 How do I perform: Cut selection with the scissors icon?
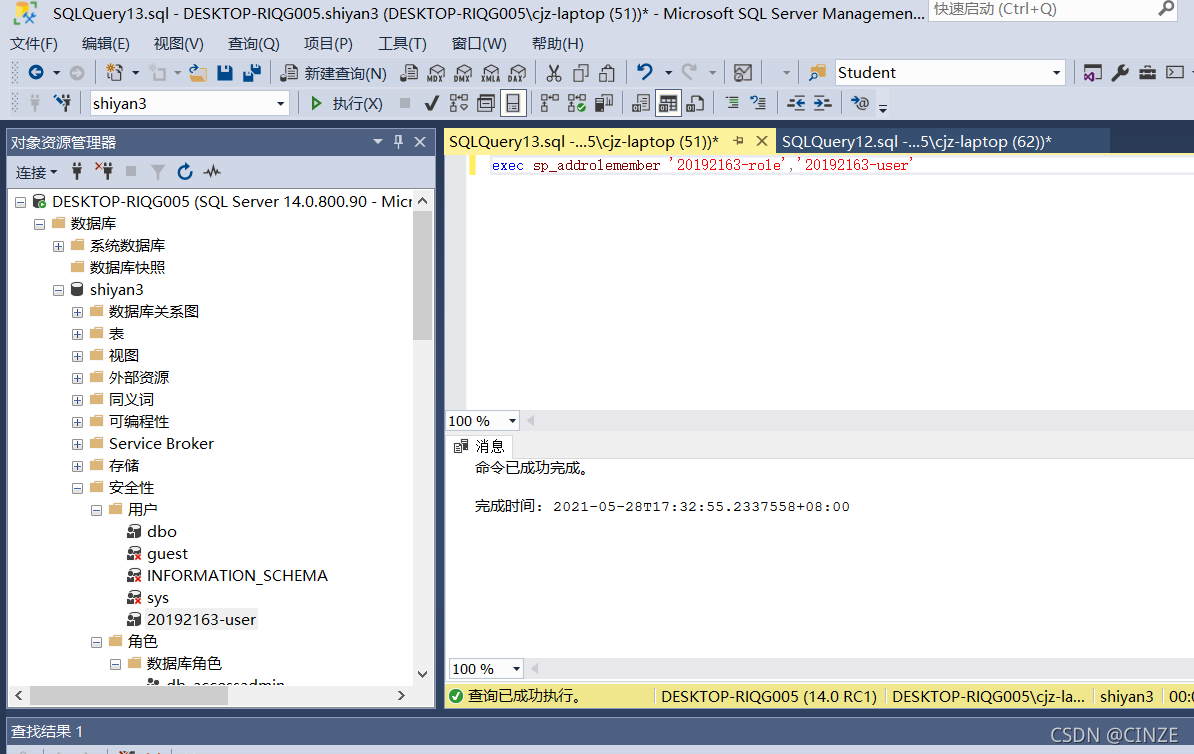tap(554, 72)
